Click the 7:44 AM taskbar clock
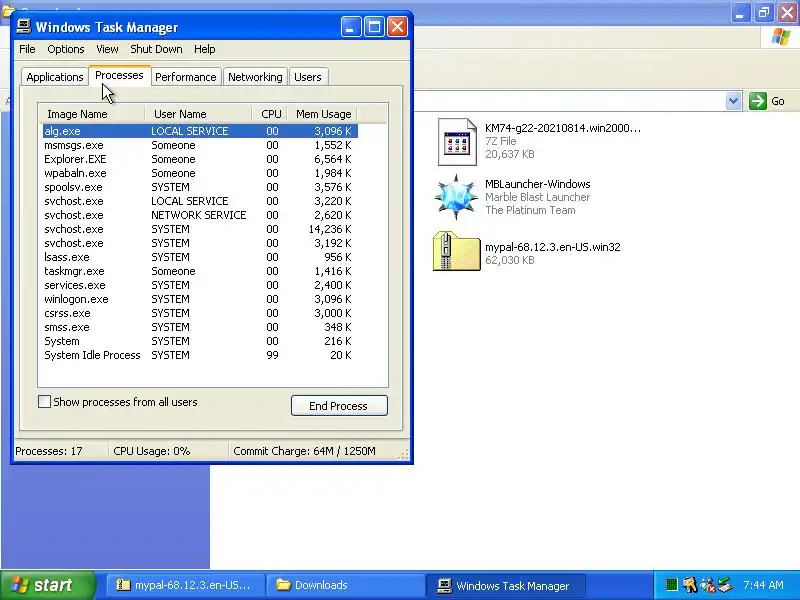Viewport: 800px width, 600px height. 764,585
